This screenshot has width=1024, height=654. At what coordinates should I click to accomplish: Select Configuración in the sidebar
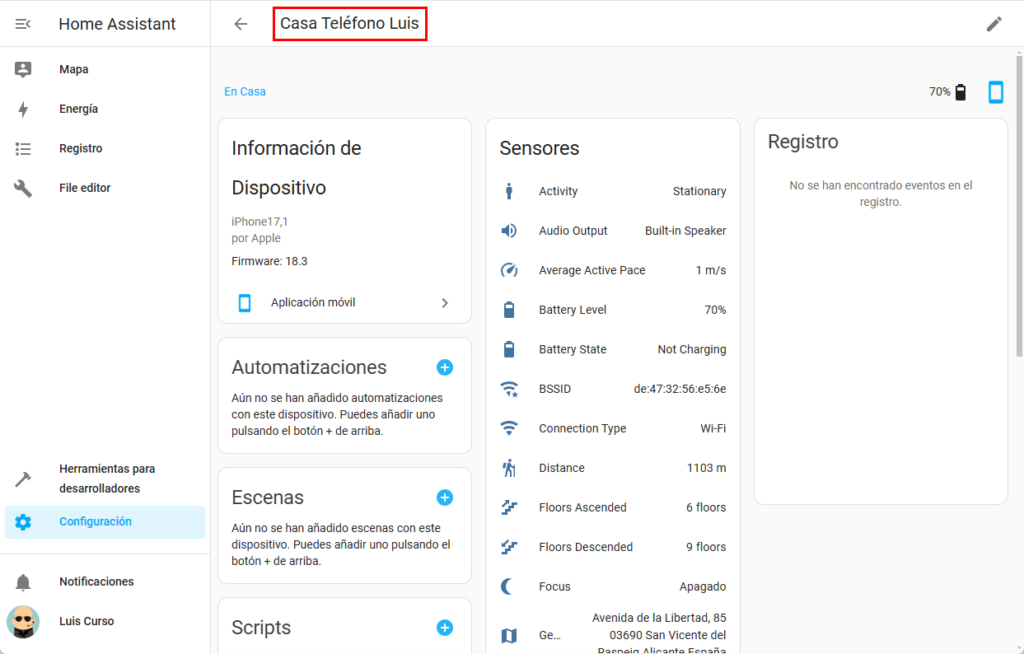[95, 522]
